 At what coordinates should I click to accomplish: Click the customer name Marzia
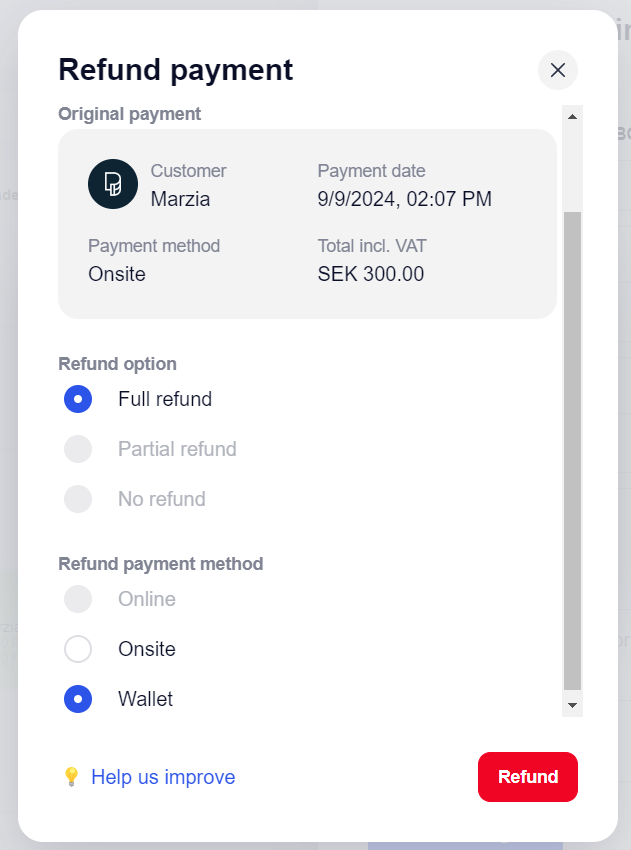click(x=181, y=199)
